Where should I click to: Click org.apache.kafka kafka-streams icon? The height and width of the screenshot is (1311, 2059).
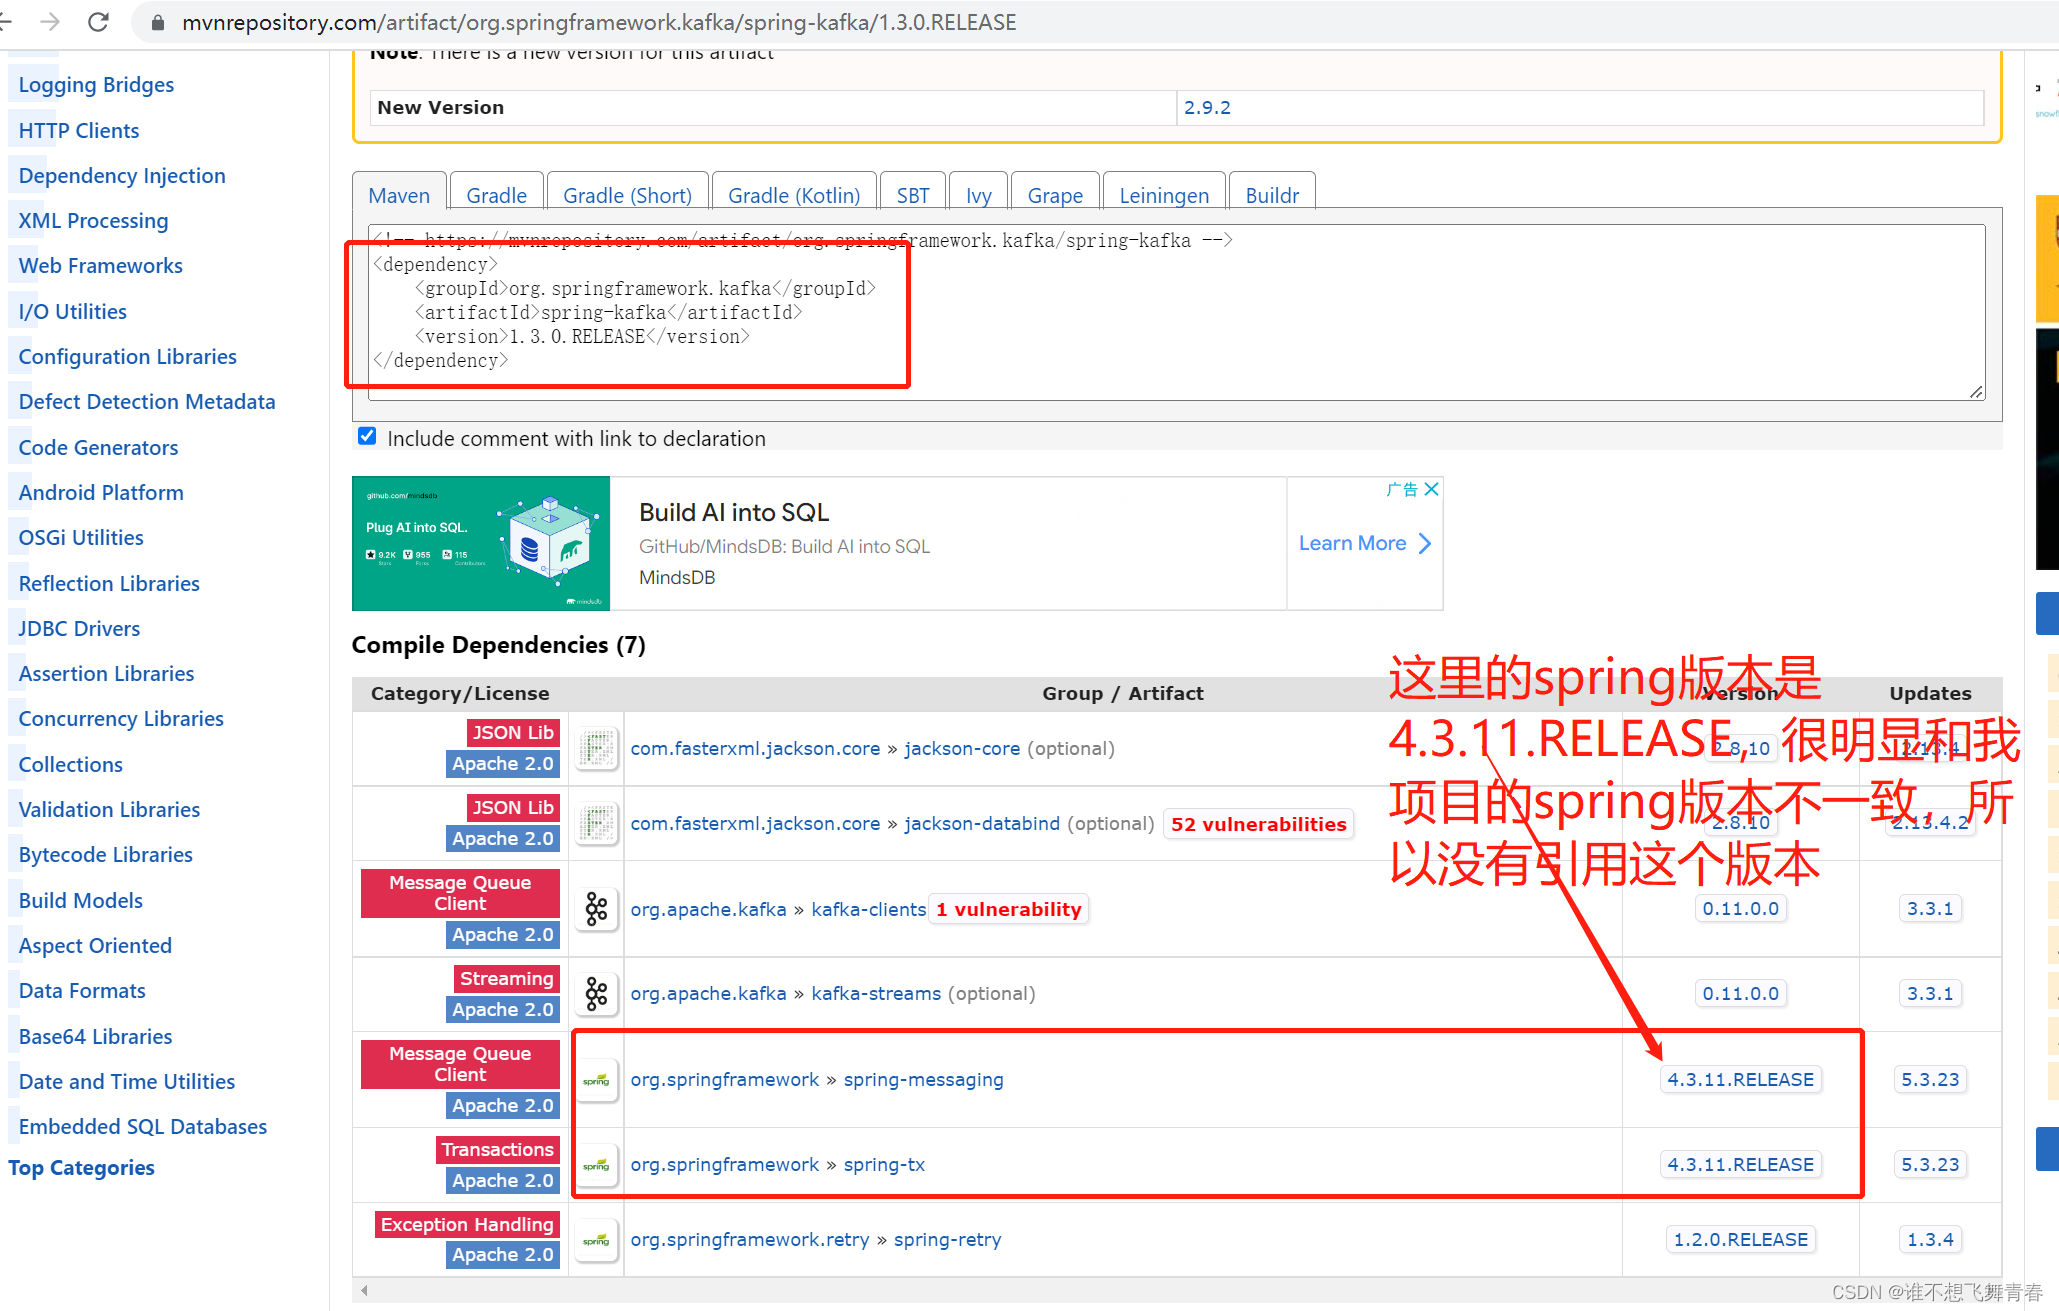point(591,992)
